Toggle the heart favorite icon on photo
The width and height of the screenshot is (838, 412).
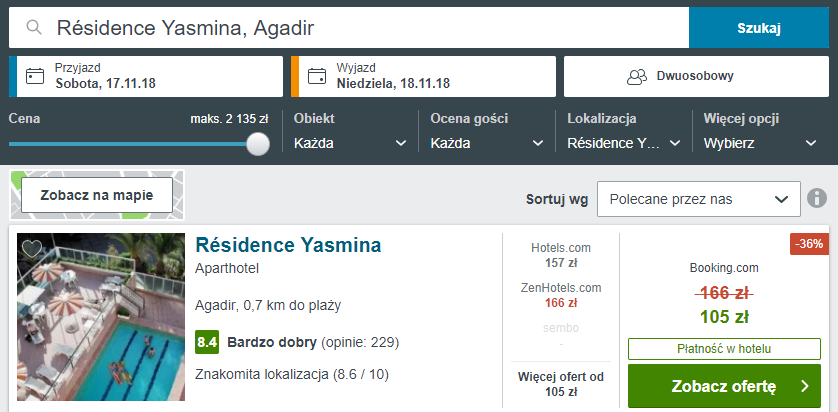point(32,248)
